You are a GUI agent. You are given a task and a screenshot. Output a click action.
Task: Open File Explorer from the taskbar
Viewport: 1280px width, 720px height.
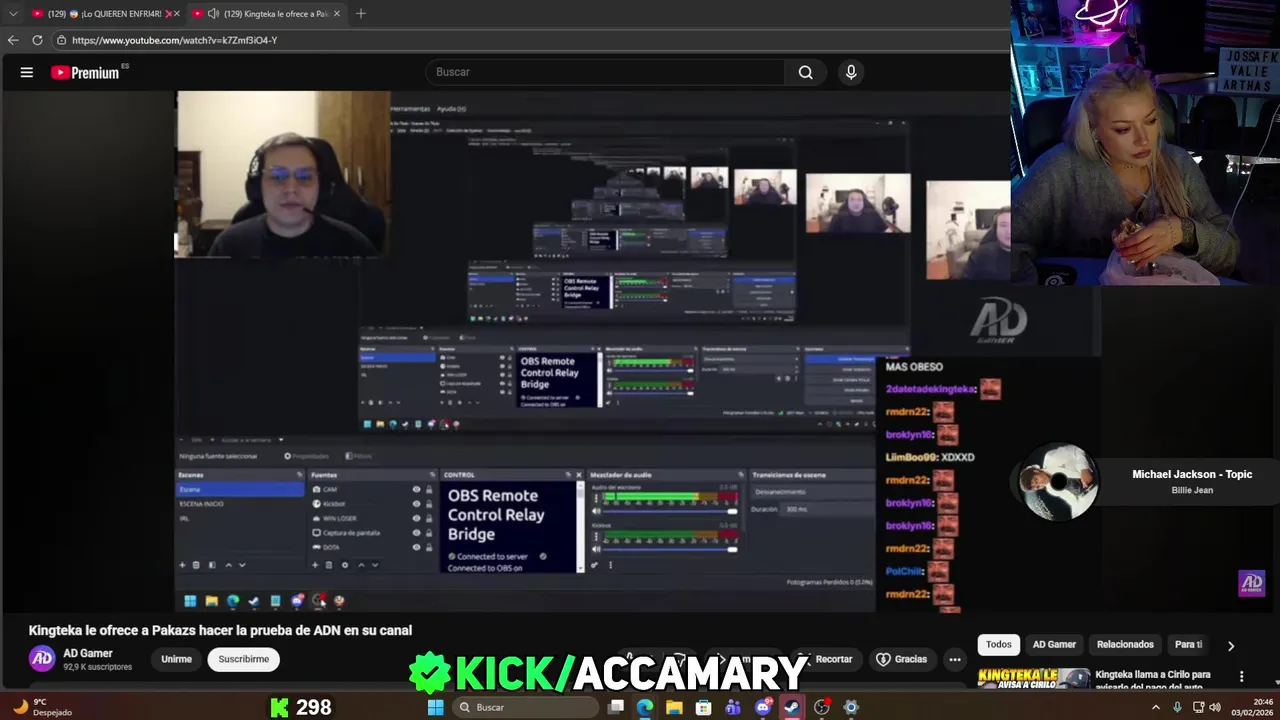[x=674, y=707]
